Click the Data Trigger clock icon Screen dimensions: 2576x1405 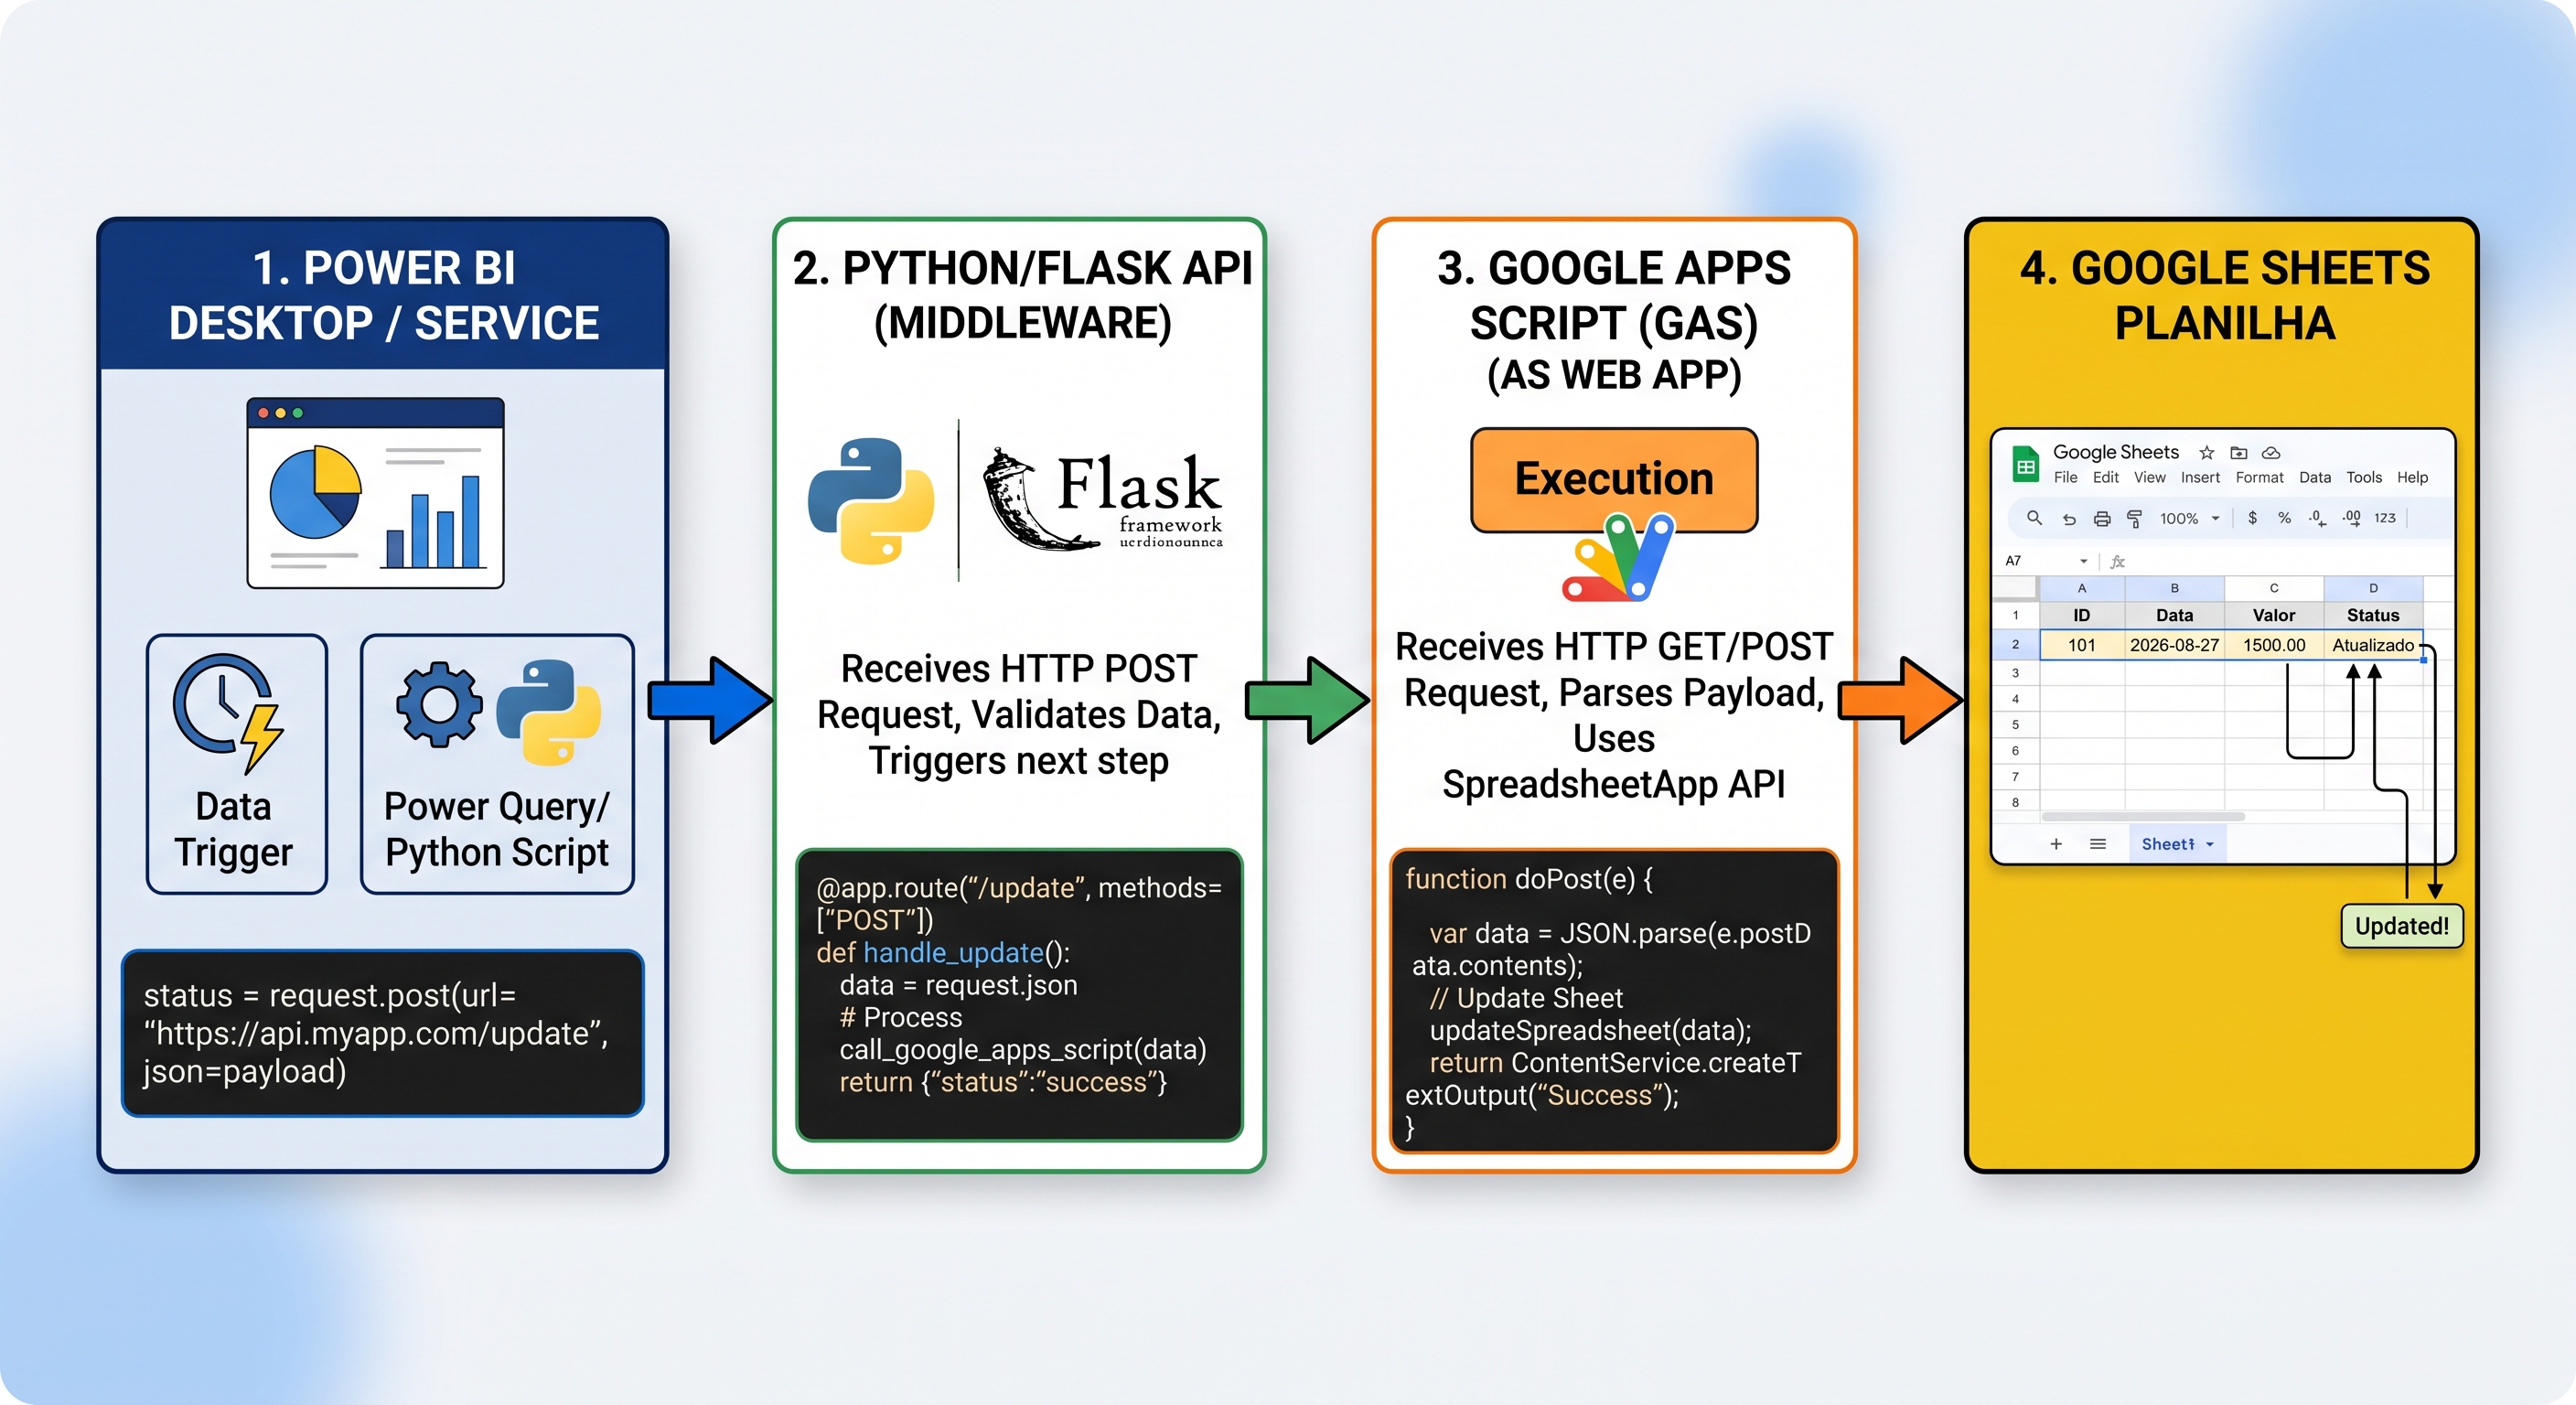229,714
